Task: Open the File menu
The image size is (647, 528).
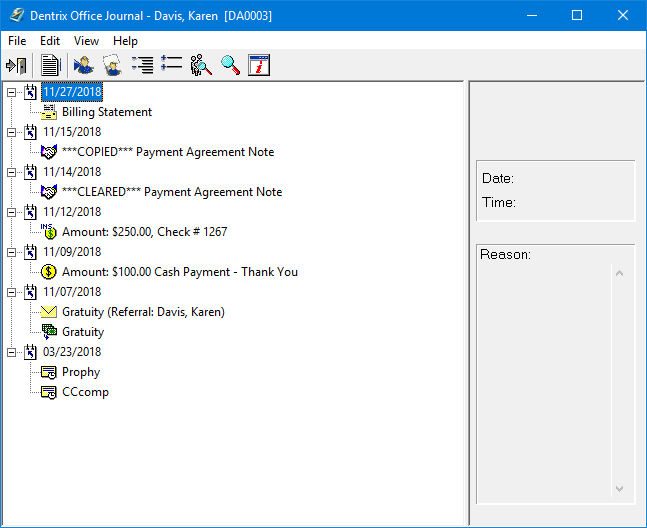Action: point(17,41)
